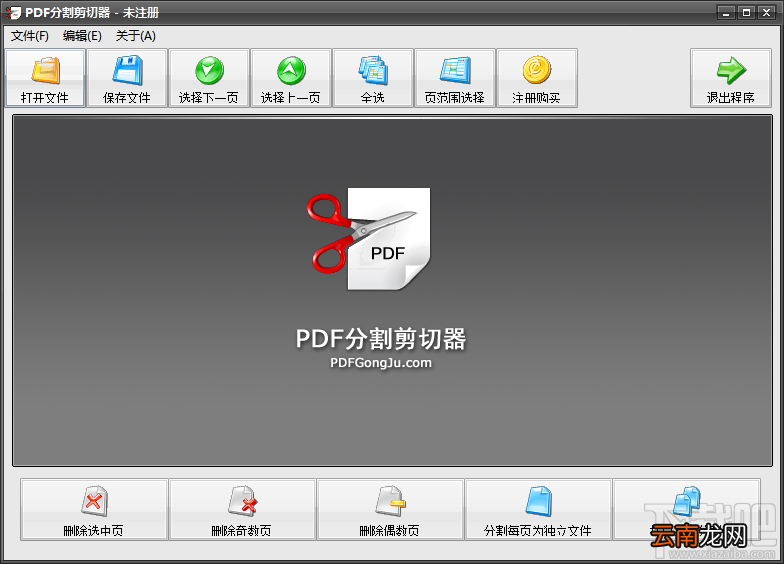The image size is (784, 564).
Task: Select previous page with 选择上一页
Action: (291, 78)
